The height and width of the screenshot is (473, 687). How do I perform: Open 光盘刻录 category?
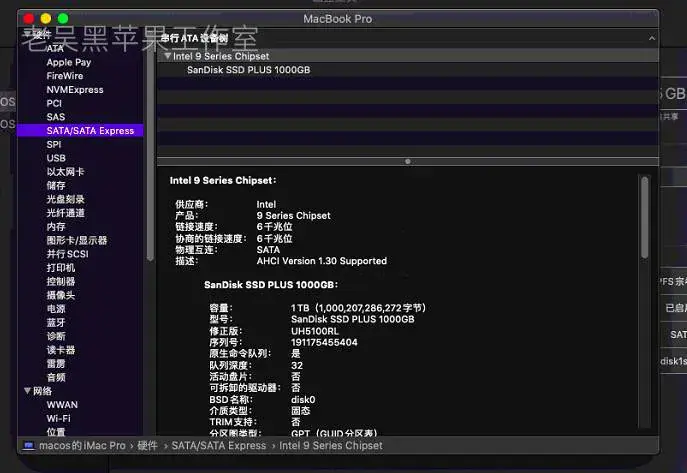(x=65, y=199)
